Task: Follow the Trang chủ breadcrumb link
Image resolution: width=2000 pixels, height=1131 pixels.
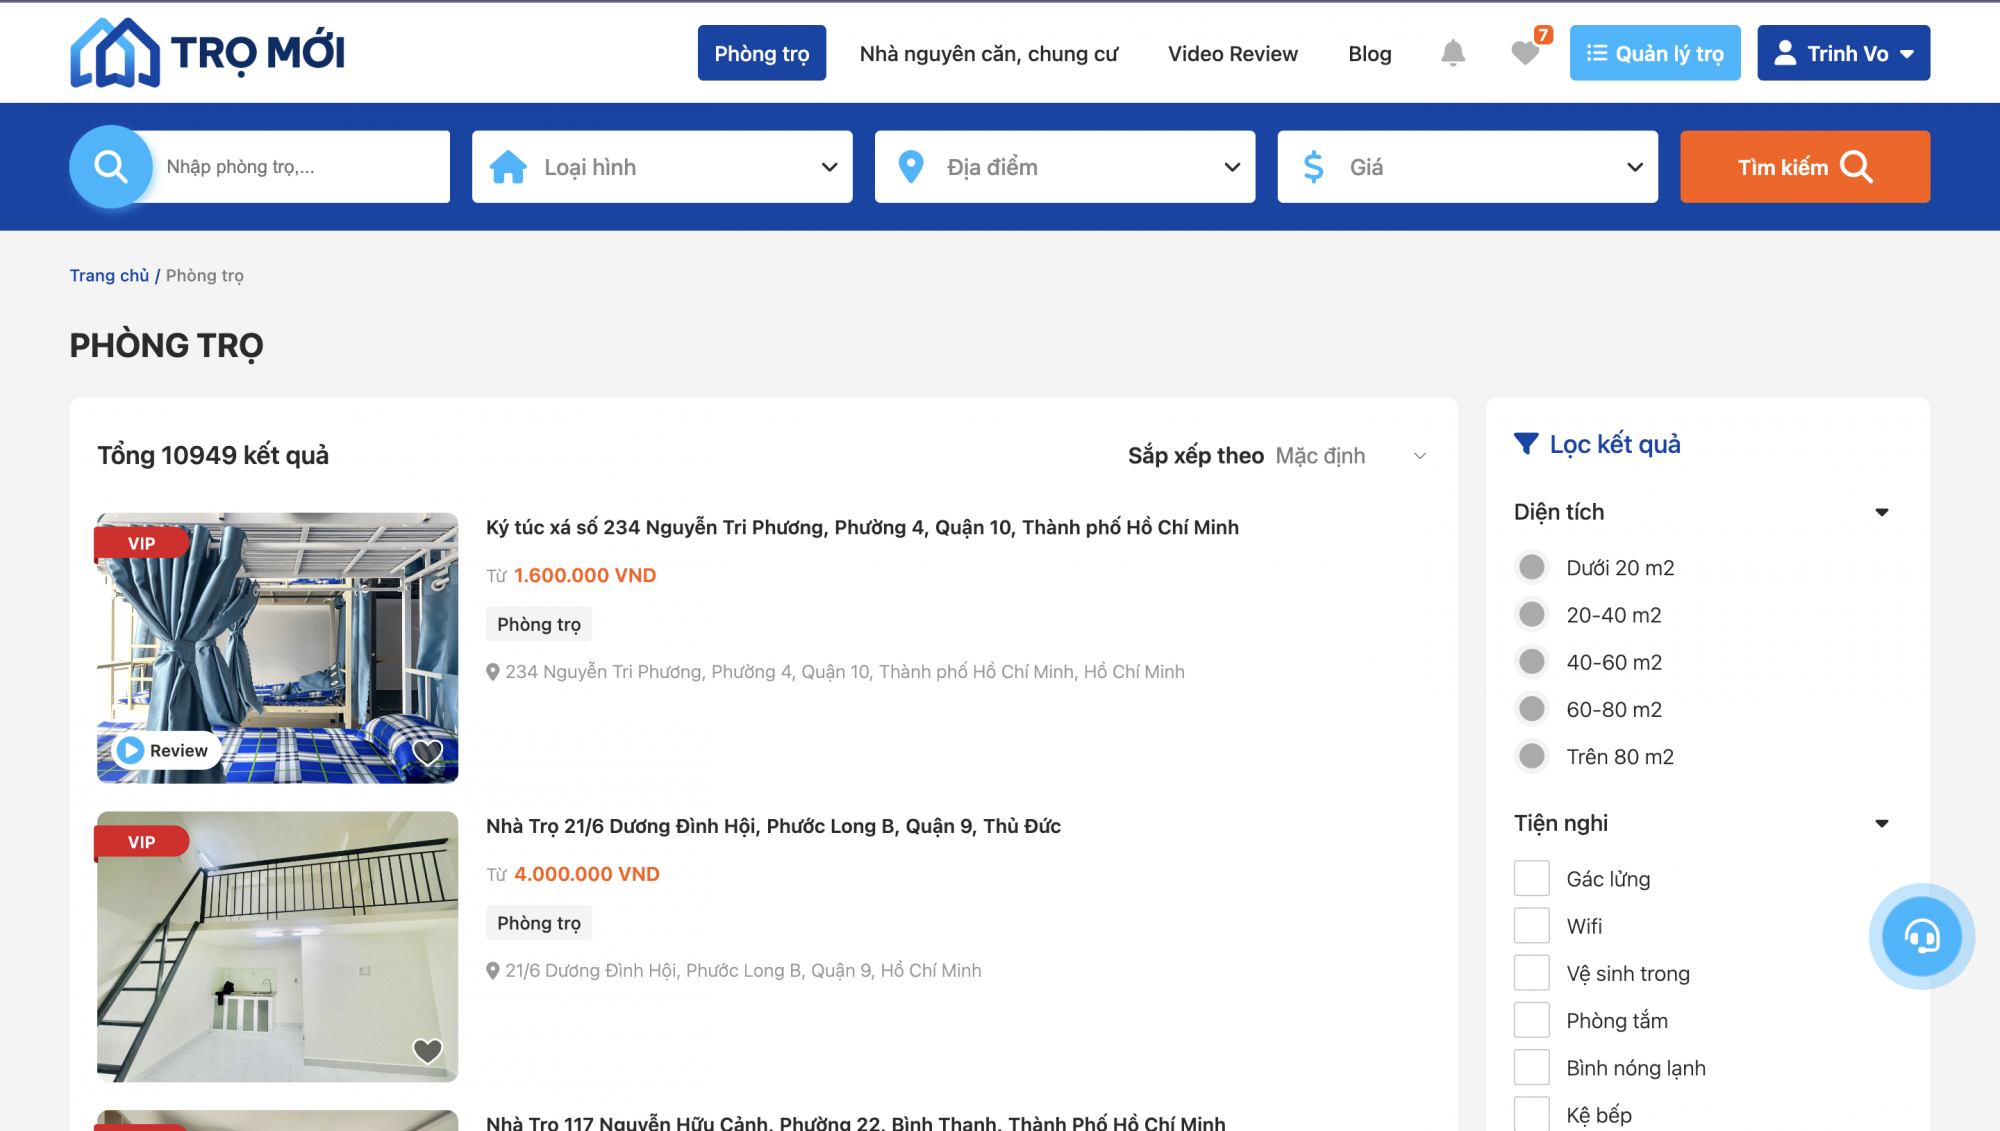Action: 109,275
